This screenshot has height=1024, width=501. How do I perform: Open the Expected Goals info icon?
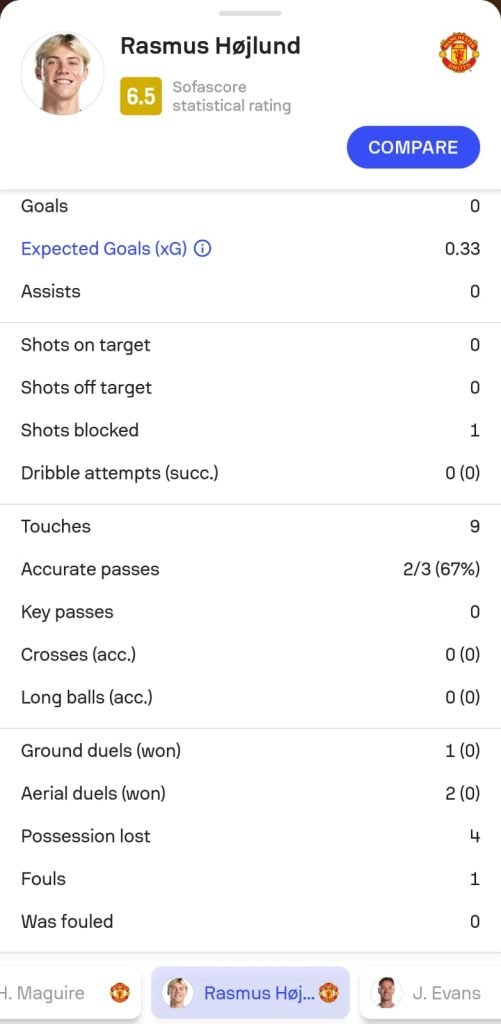pyautogui.click(x=202, y=249)
